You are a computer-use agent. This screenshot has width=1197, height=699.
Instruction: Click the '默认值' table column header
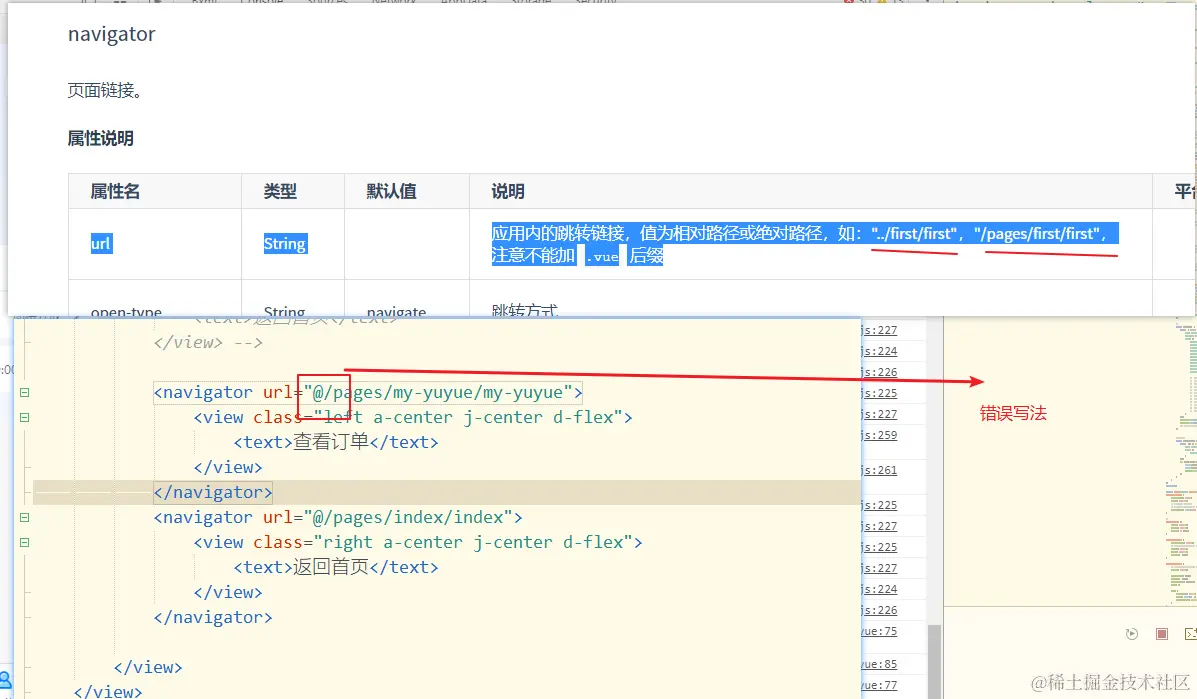[x=392, y=192]
